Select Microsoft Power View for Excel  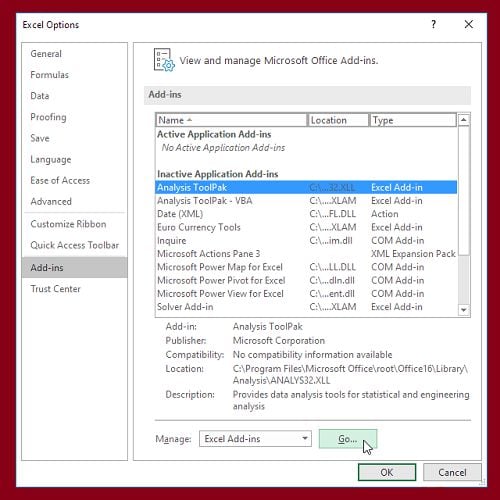coord(306,294)
